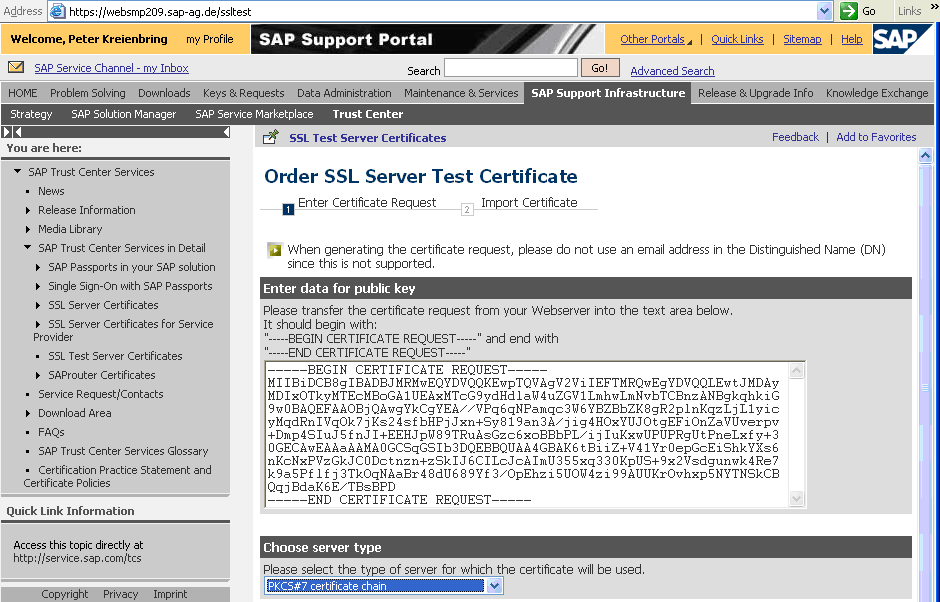Click the pin icon beside SSL Test Server Certificates
This screenshot has height=602, width=940.
271,137
